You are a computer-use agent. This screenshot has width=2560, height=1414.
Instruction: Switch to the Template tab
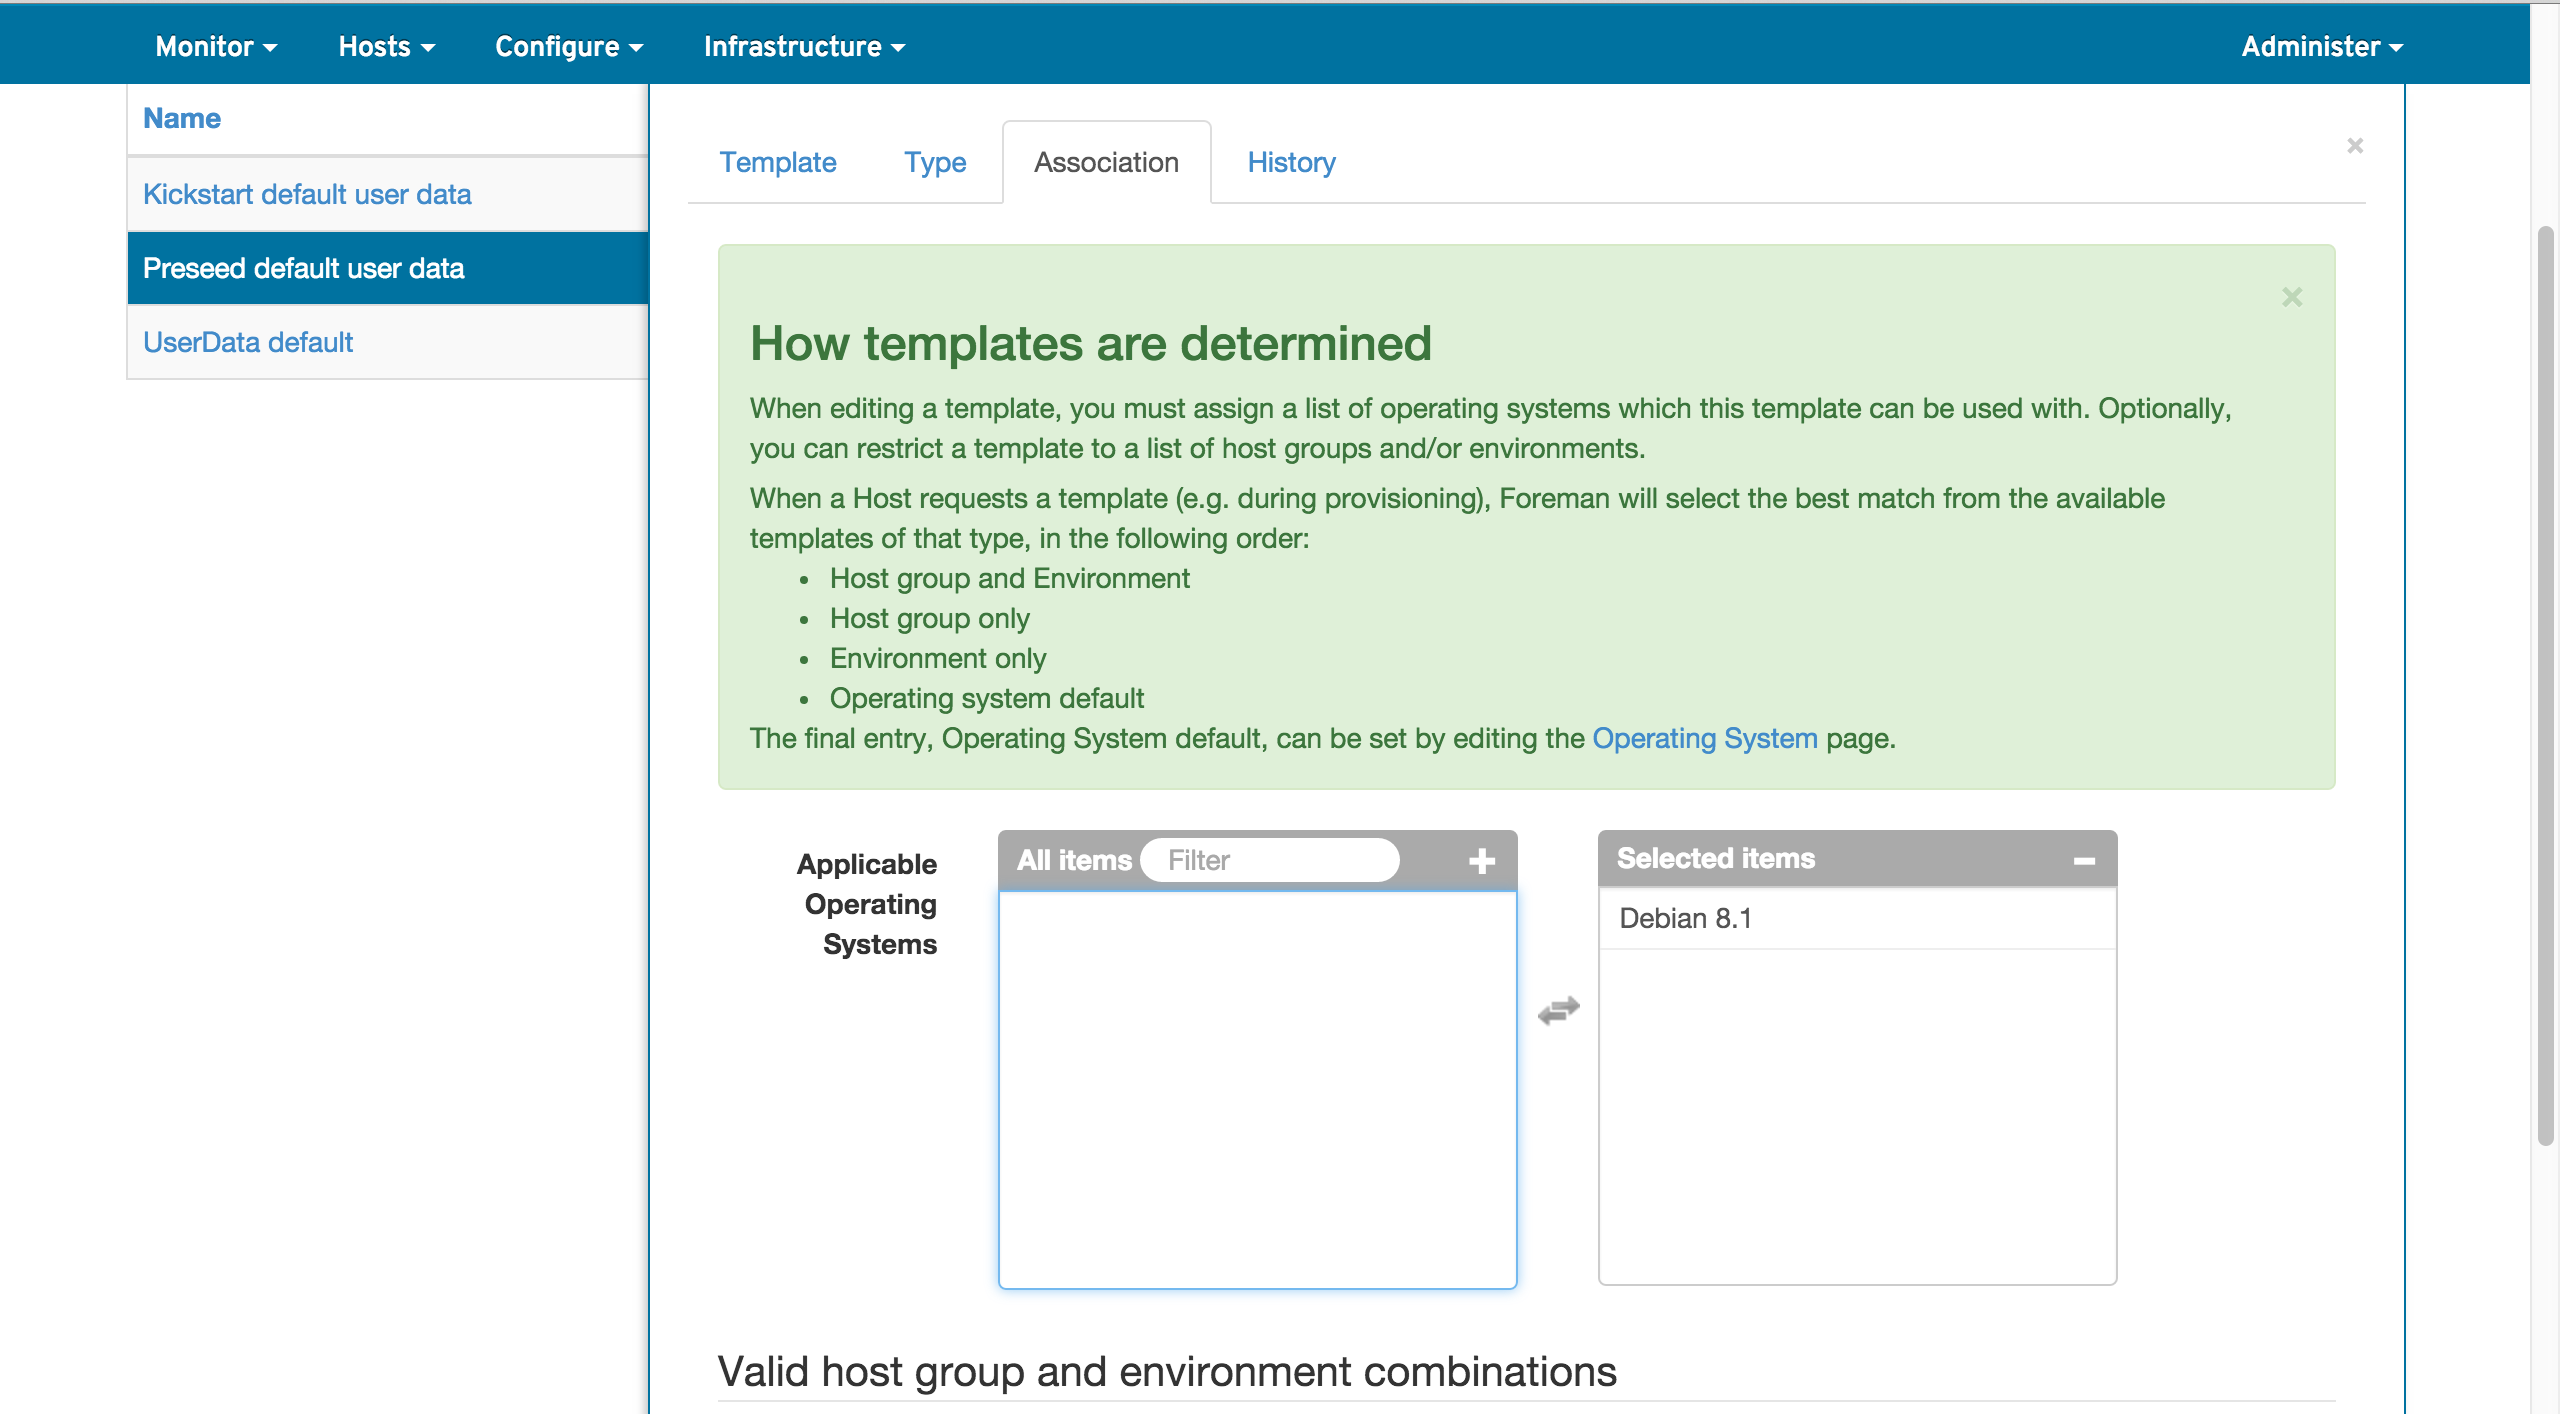(777, 162)
